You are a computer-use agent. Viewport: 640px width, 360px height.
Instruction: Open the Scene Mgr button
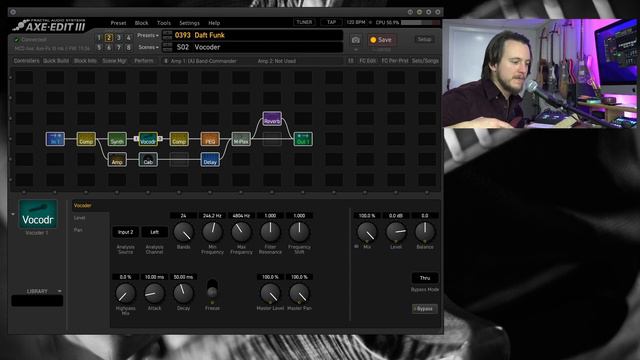[114, 61]
